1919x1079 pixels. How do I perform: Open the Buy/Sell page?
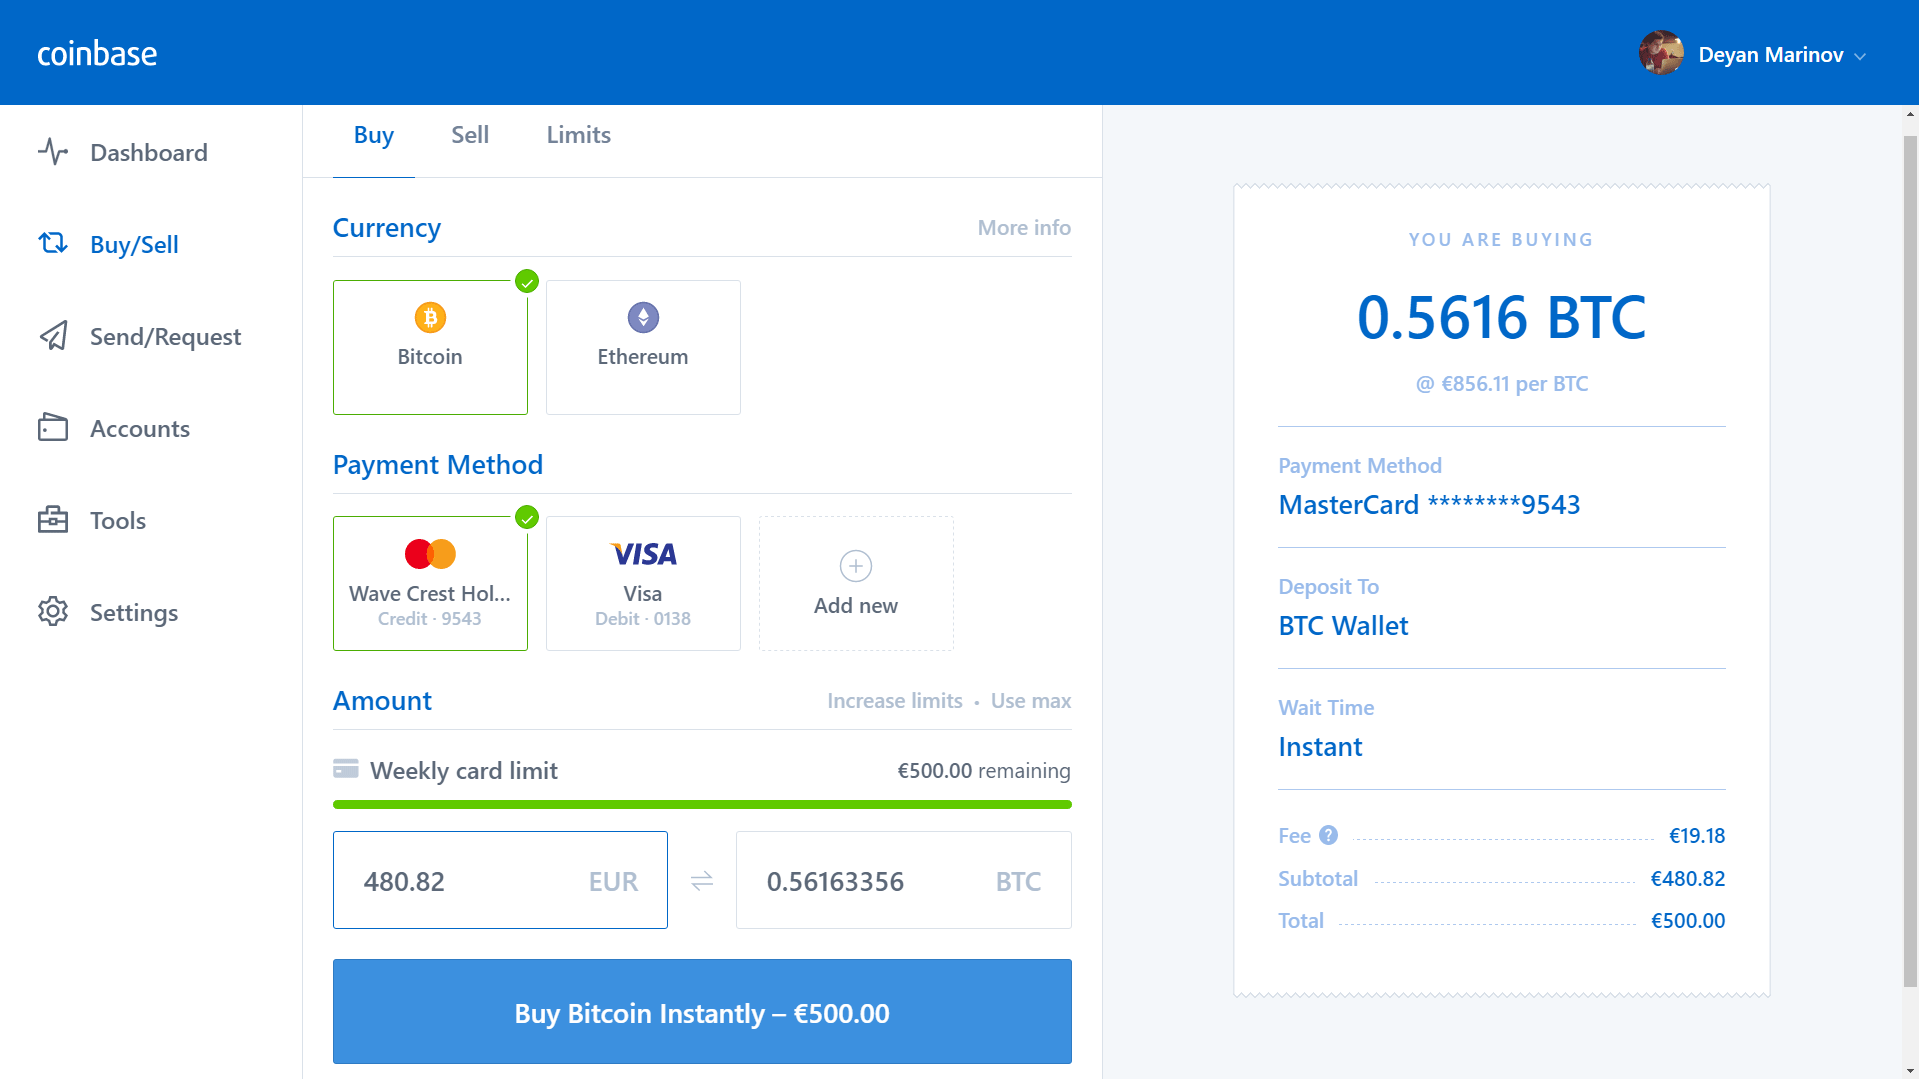[x=134, y=244]
